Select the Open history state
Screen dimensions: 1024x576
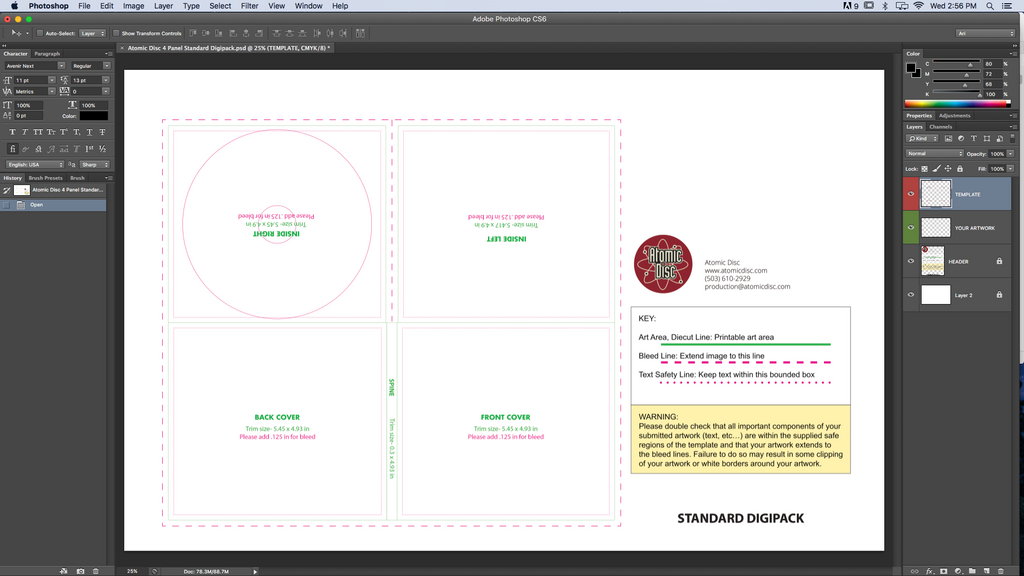pyautogui.click(x=37, y=205)
